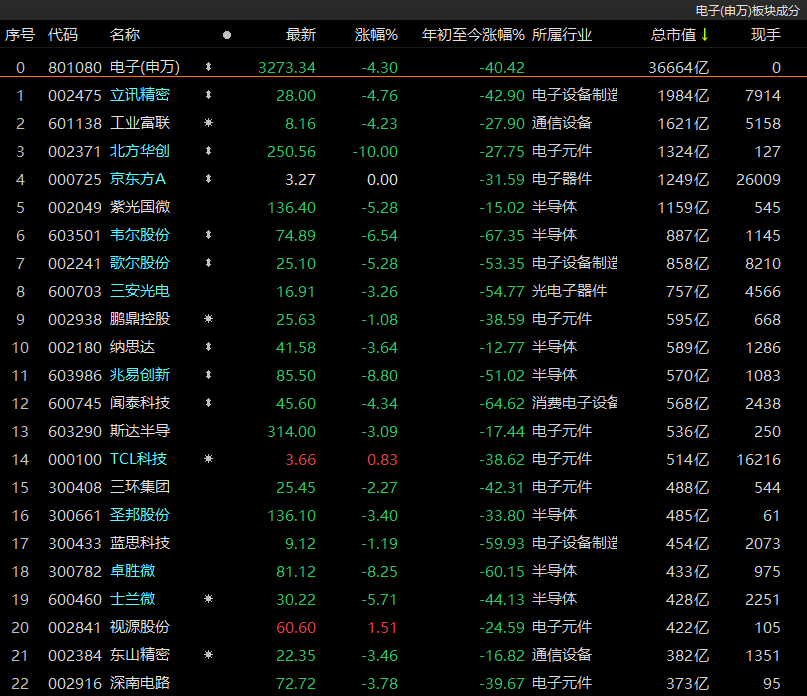Select stock 兆易创新
Screen dimensions: 807x696
(139, 375)
